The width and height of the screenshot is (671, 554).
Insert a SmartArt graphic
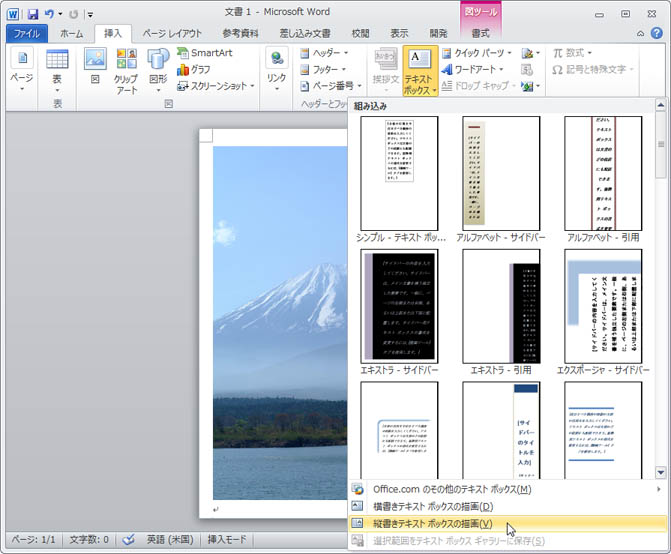208,53
